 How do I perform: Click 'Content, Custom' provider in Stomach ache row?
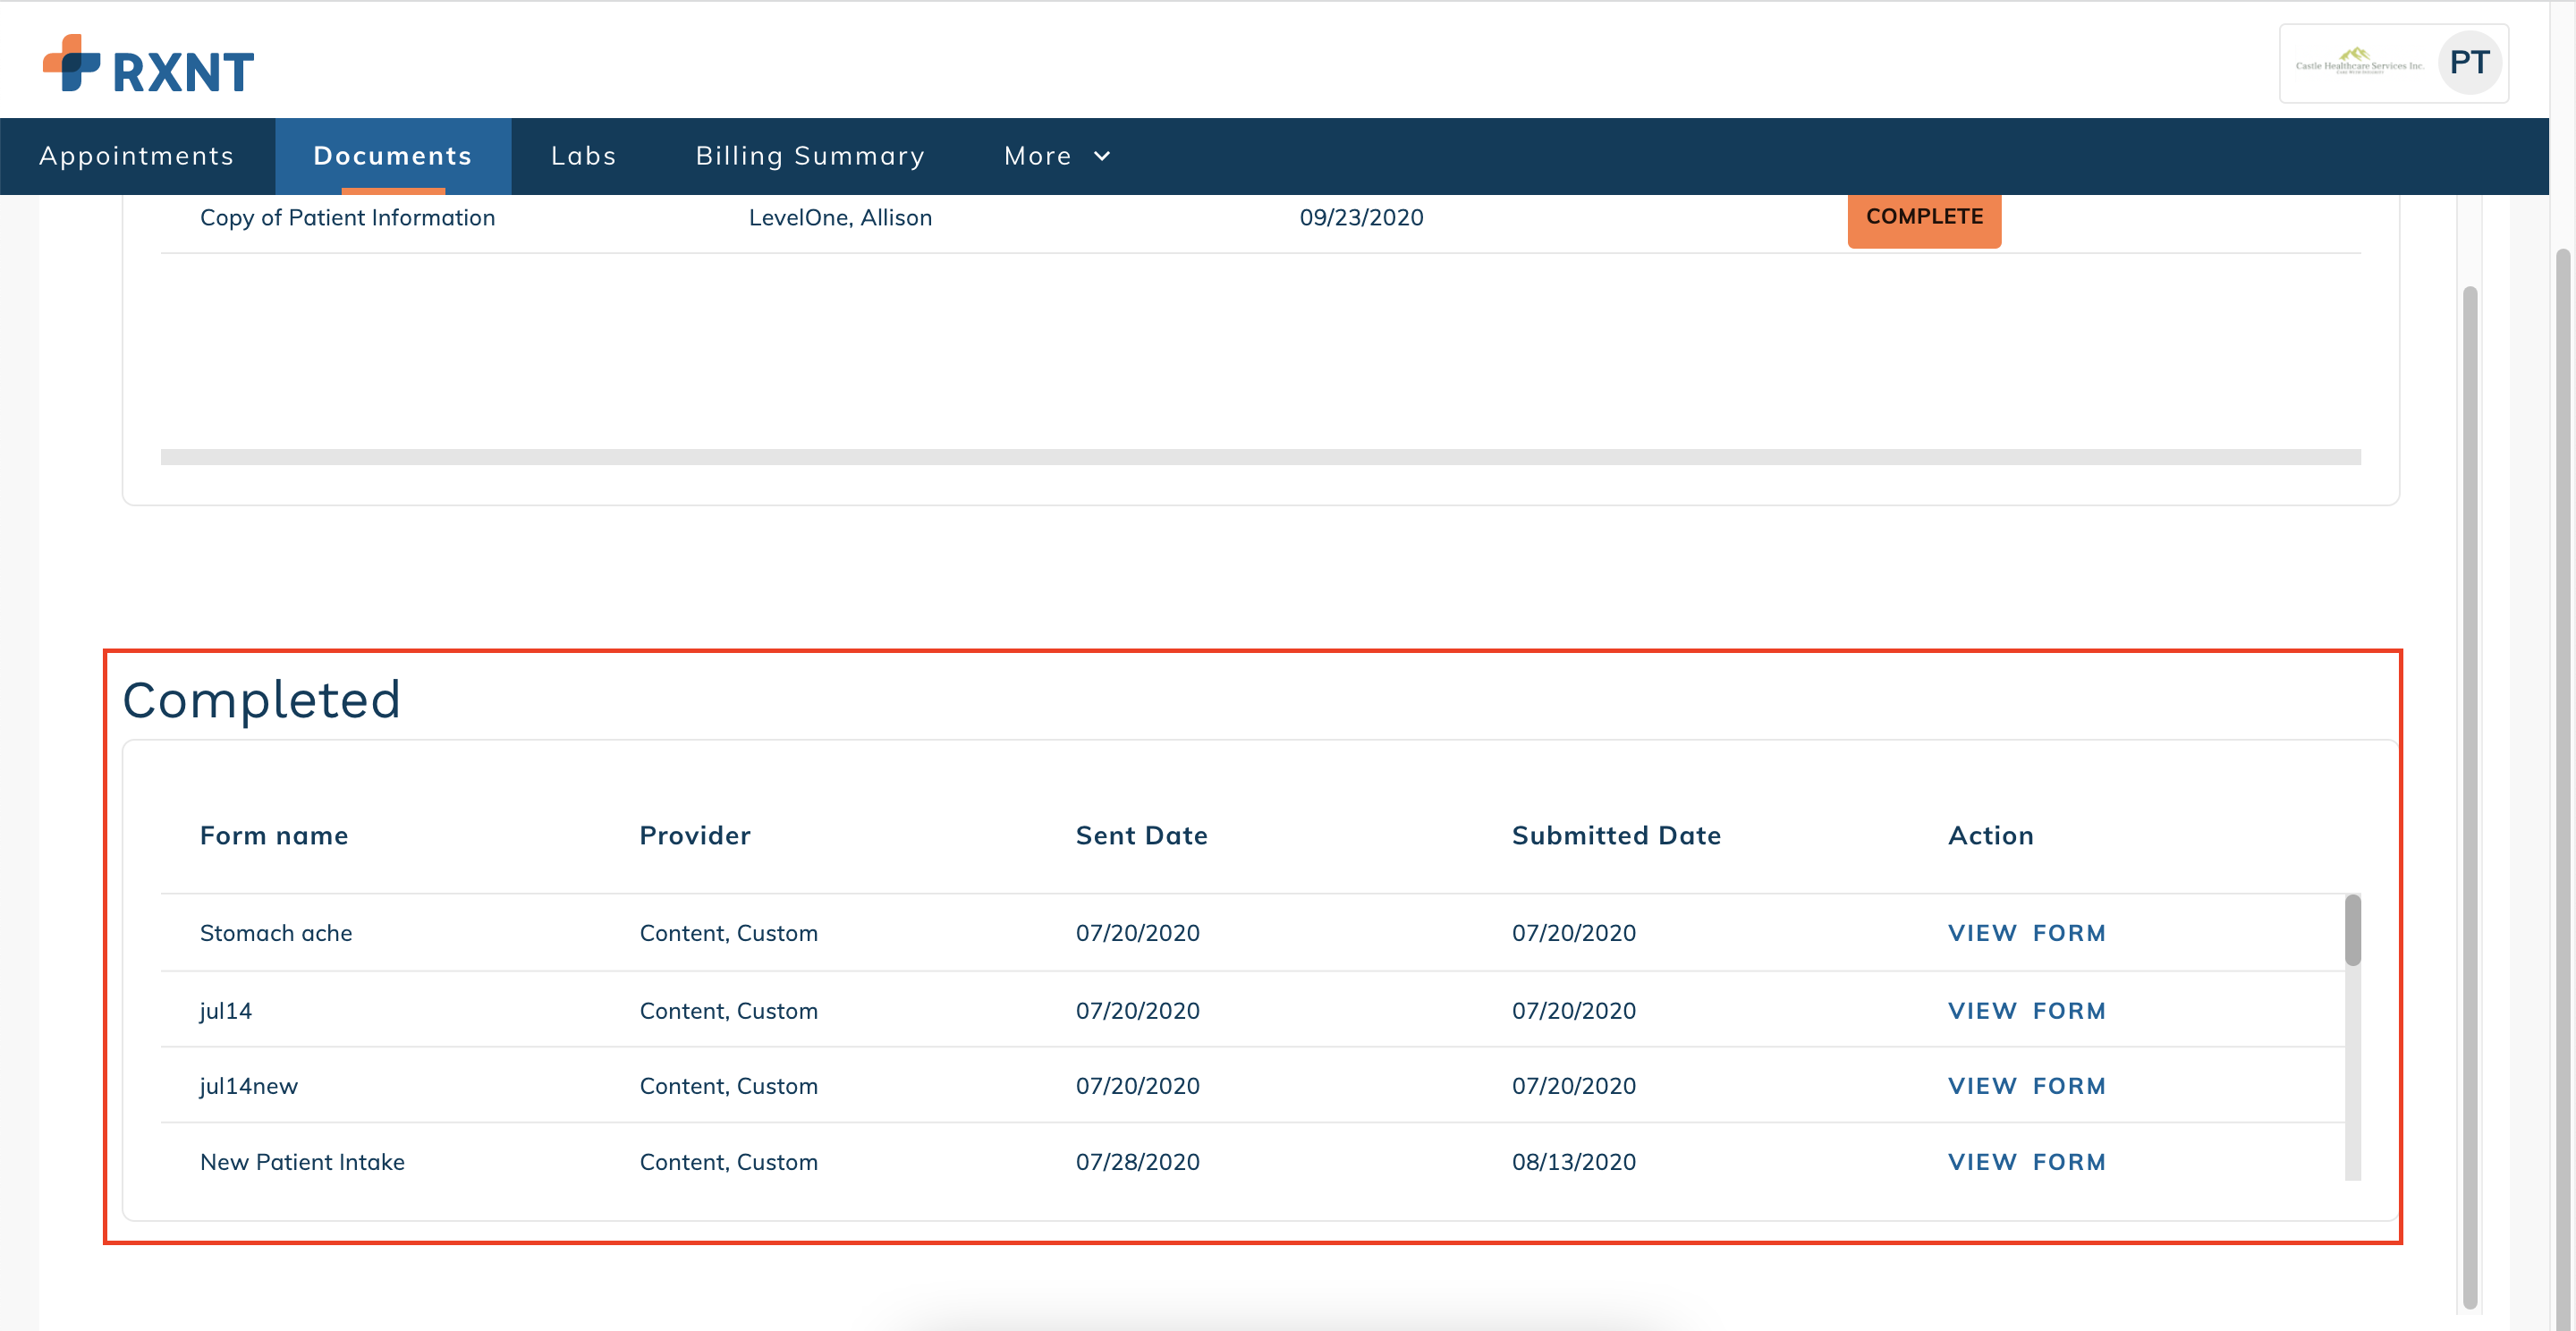point(729,933)
